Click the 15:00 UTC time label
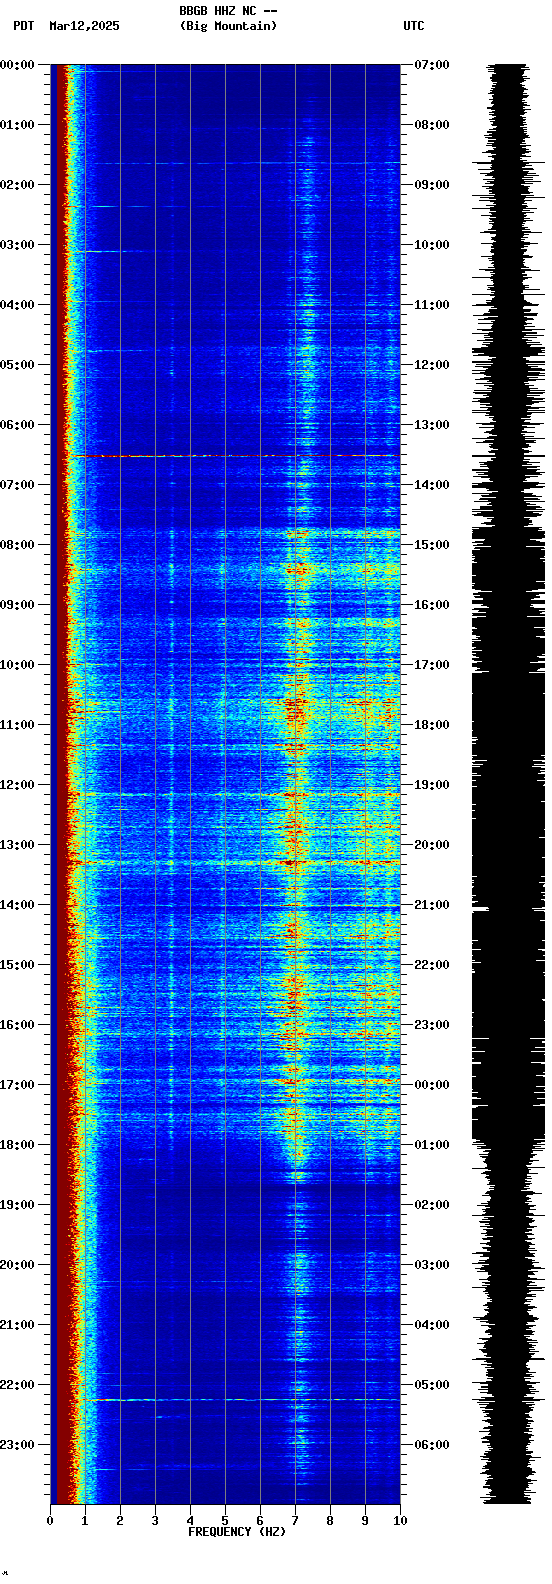This screenshot has width=552, height=1584. (432, 545)
